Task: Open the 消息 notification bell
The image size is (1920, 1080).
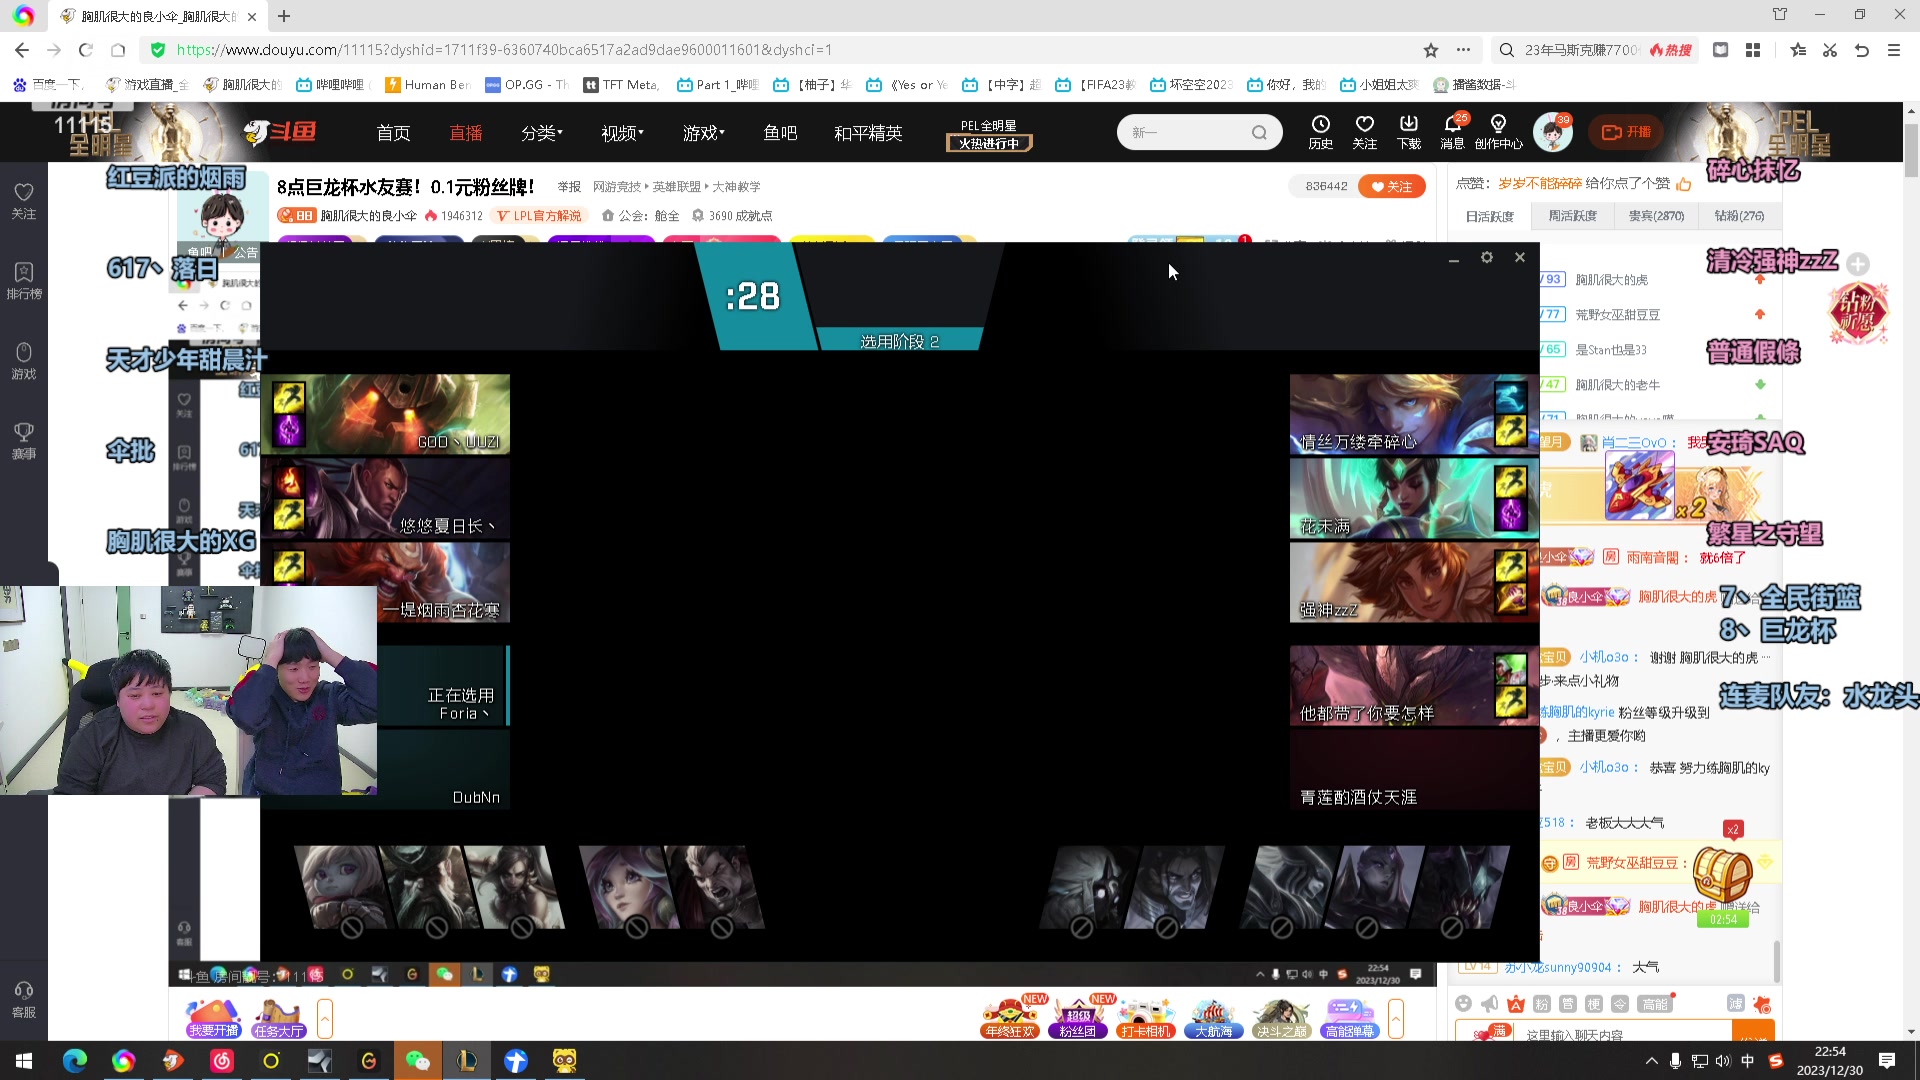Action: (1452, 131)
